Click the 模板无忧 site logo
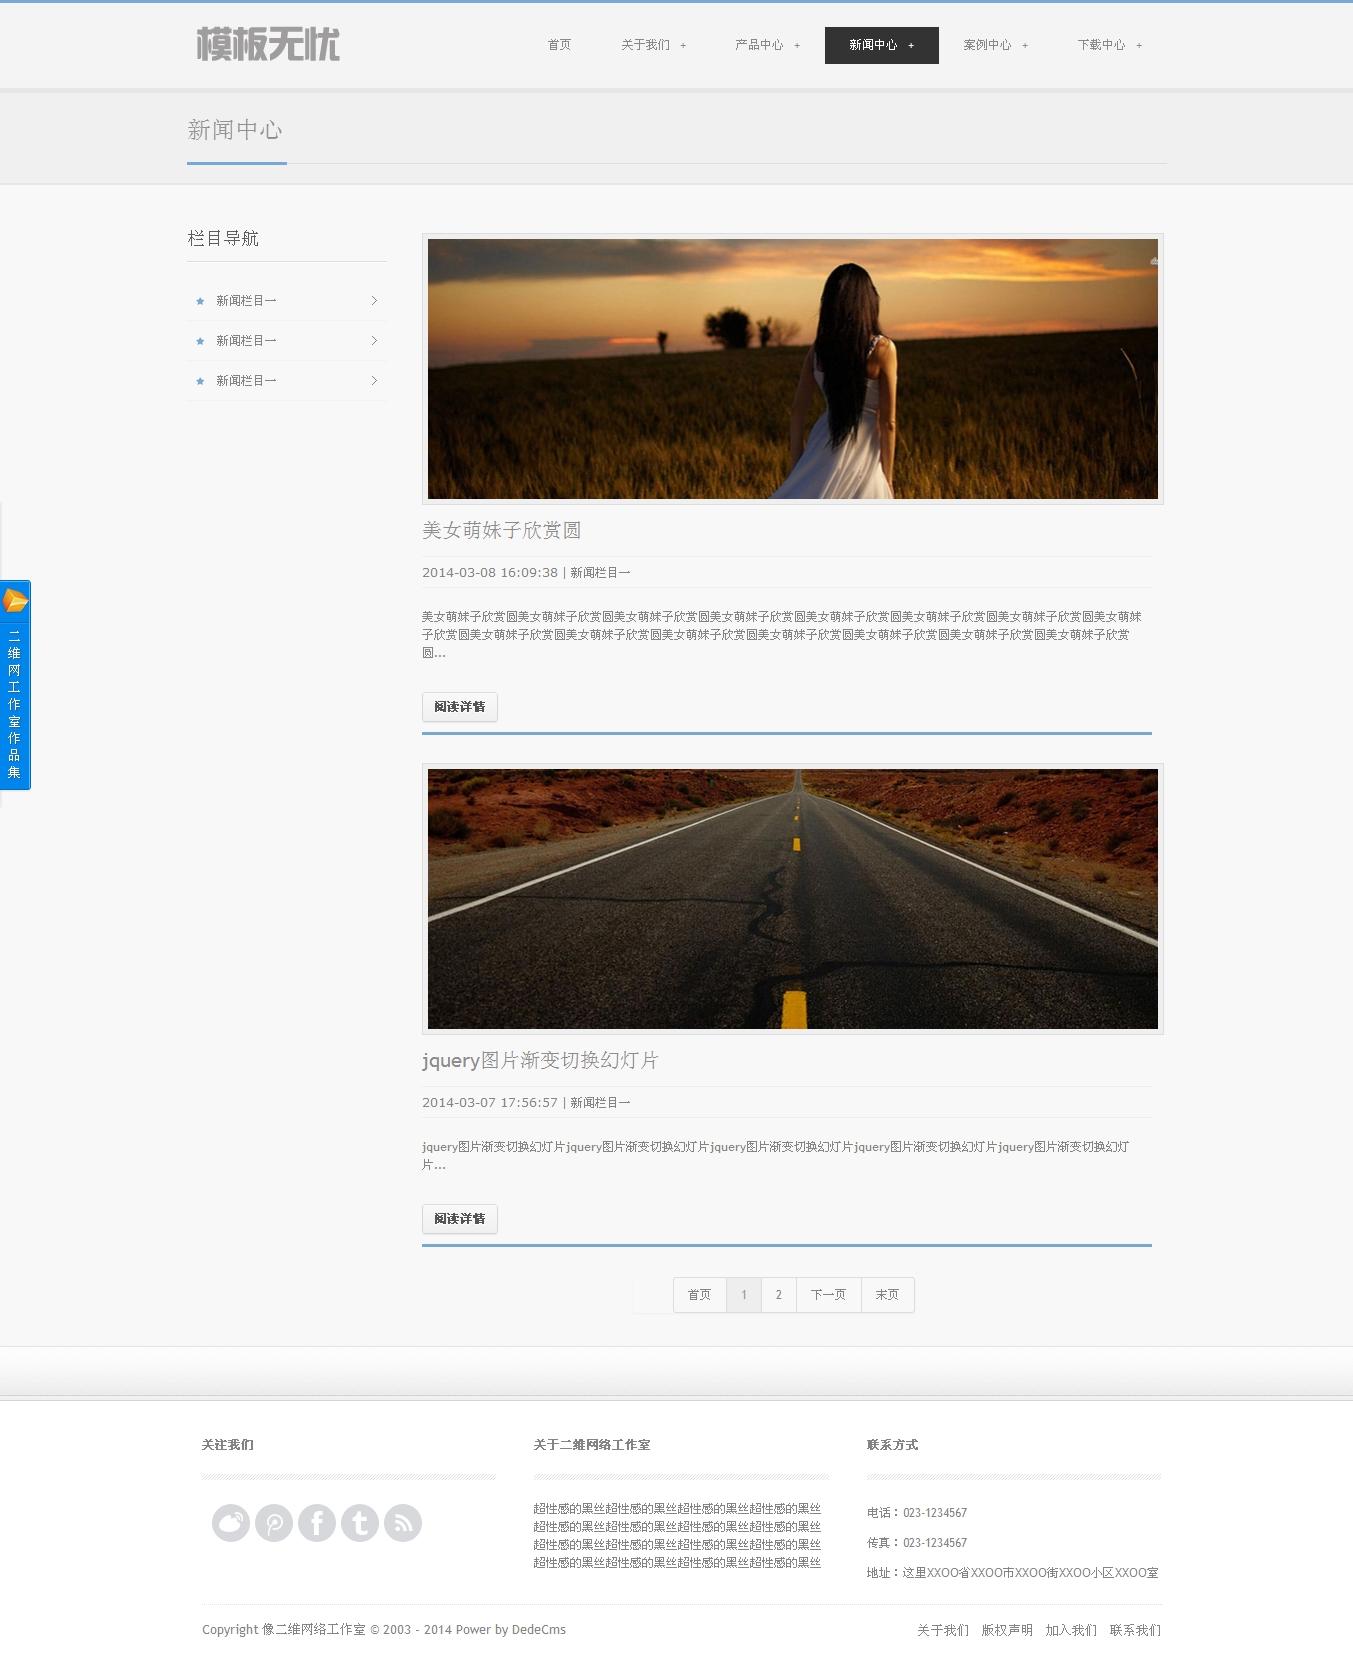1353x1666 pixels. click(x=268, y=45)
